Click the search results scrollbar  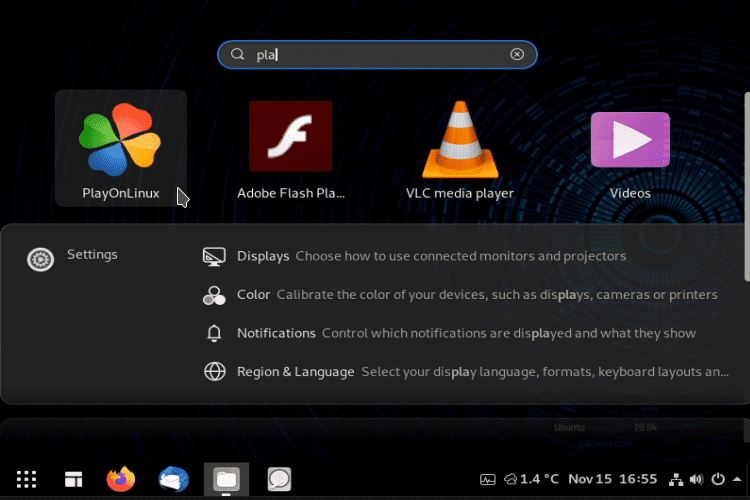tap(747, 187)
